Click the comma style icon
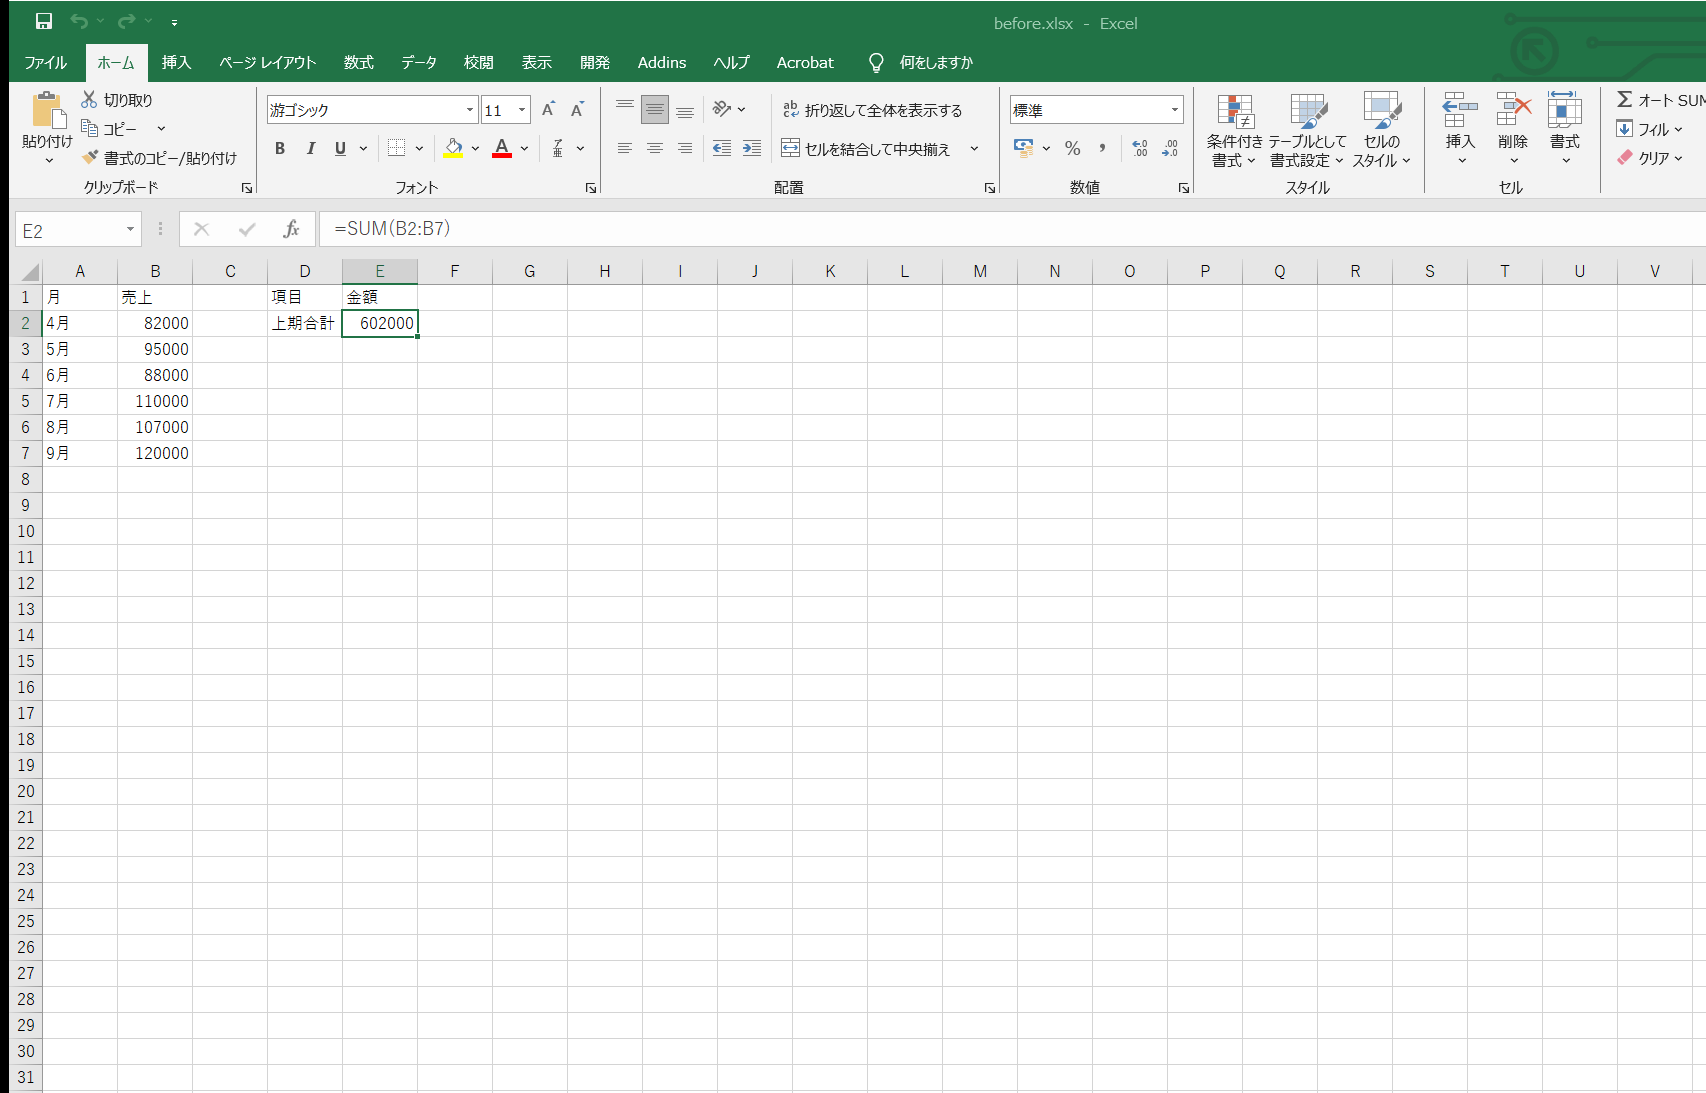This screenshot has width=1706, height=1093. coord(1102,148)
